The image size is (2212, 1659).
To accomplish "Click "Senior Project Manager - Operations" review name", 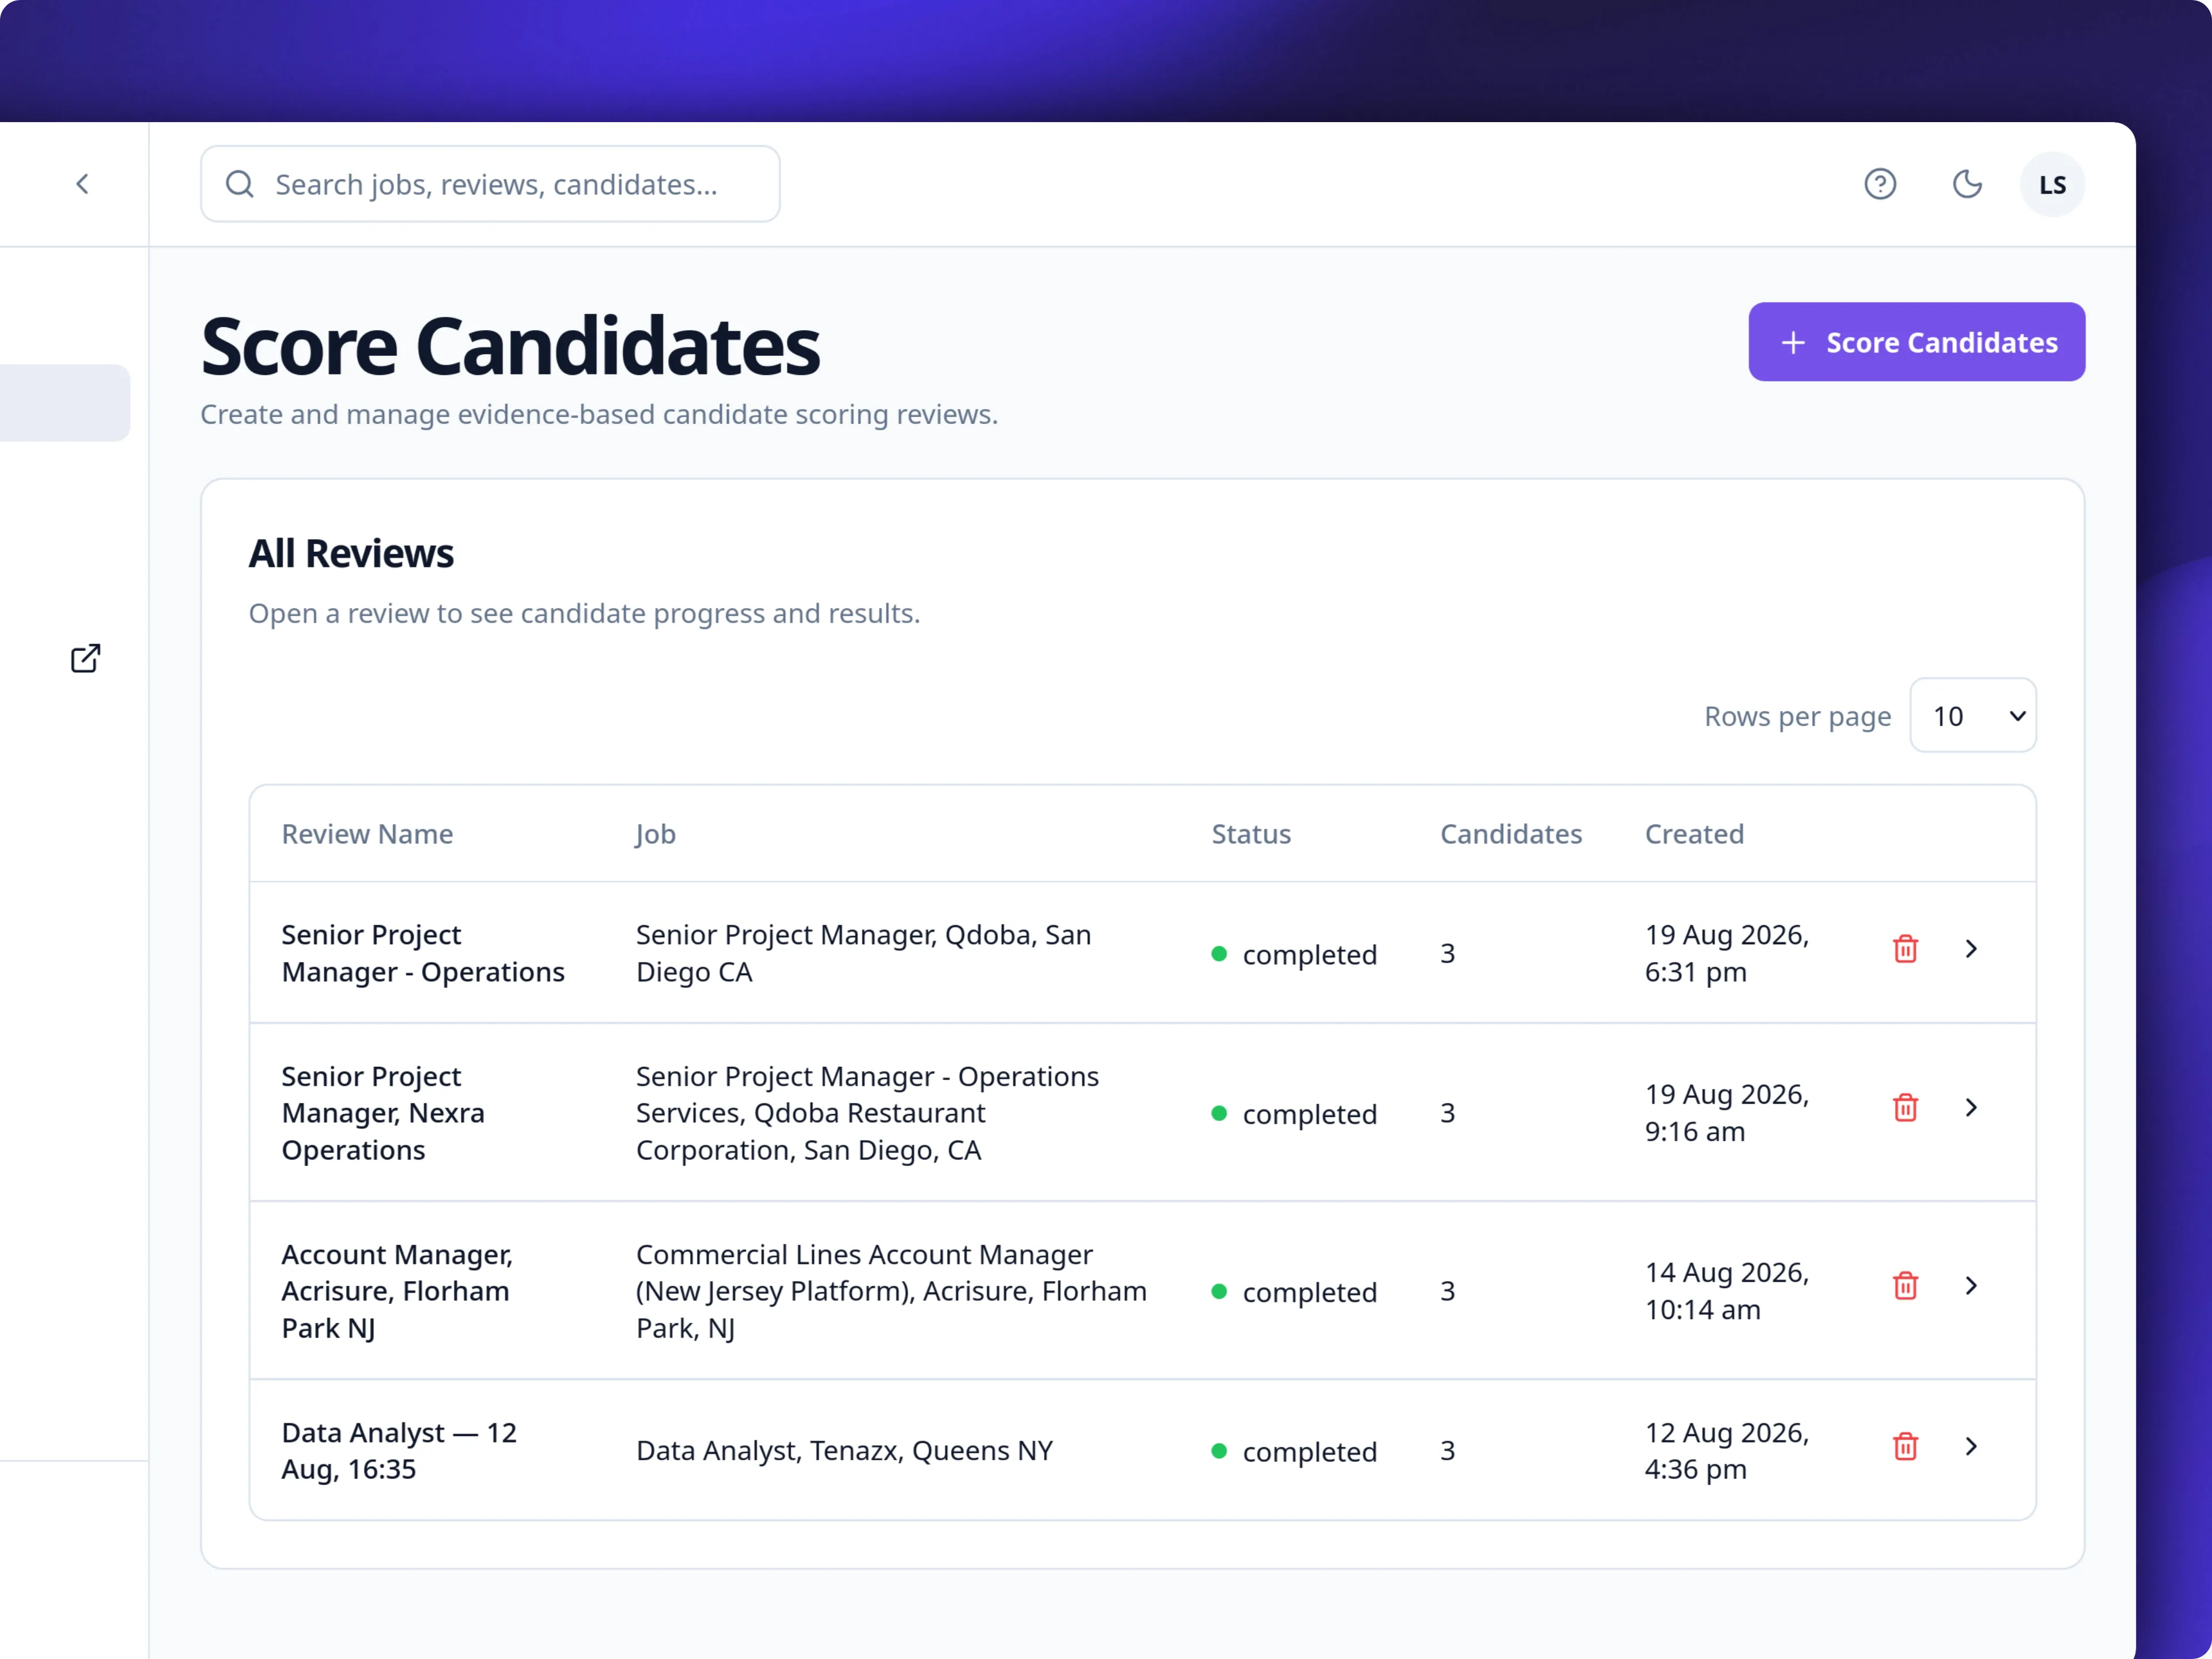I will (423, 953).
